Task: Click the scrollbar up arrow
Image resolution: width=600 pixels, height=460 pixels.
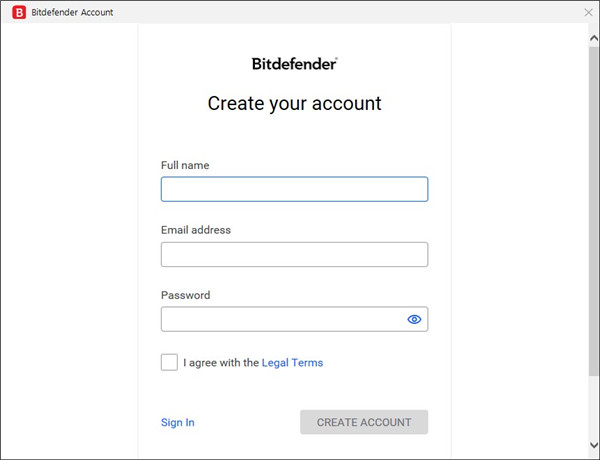Action: pyautogui.click(x=593, y=37)
